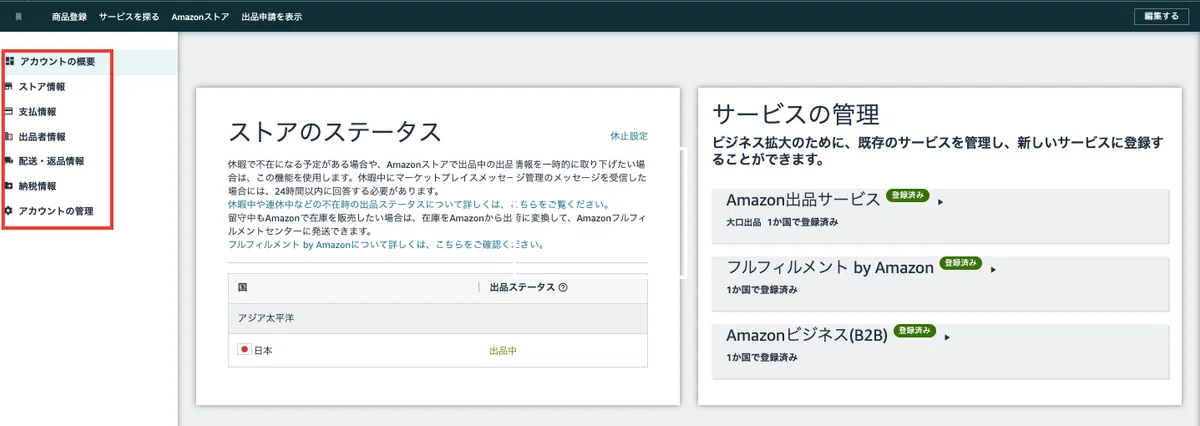Expand arrow next to フルフィルメント by Amazon

(995, 269)
